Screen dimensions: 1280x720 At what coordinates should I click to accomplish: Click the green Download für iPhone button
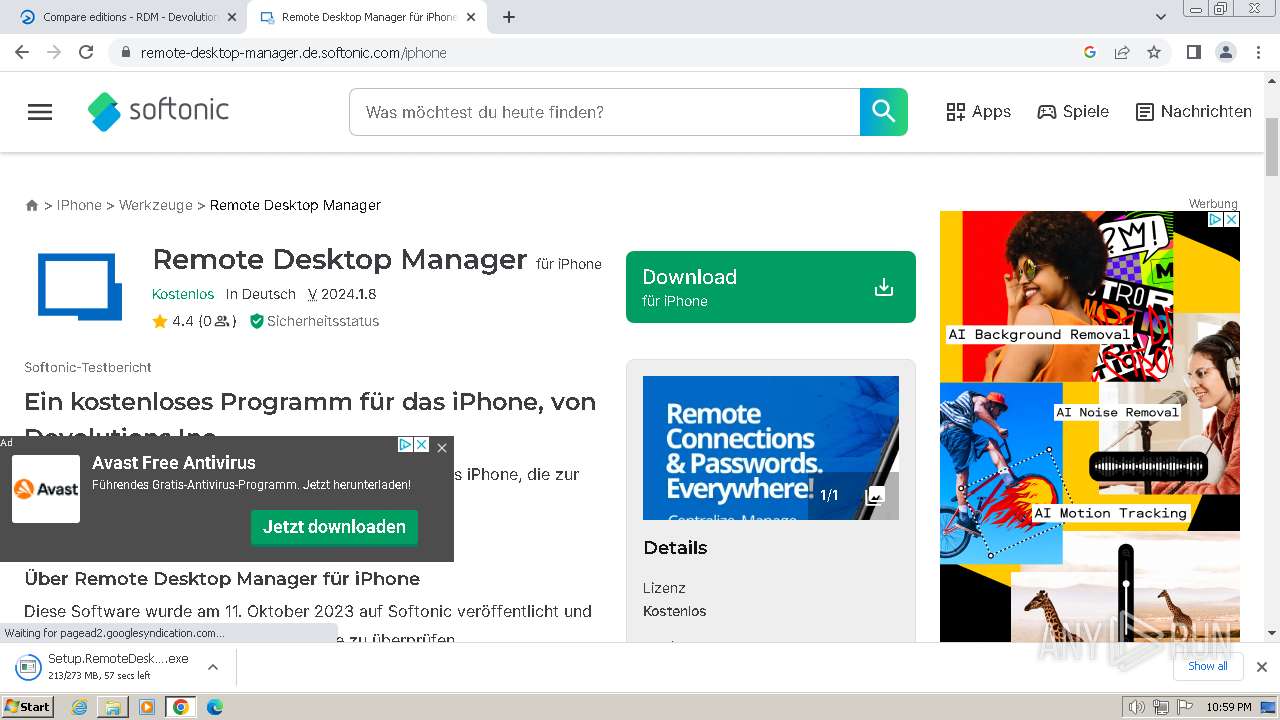coord(770,287)
